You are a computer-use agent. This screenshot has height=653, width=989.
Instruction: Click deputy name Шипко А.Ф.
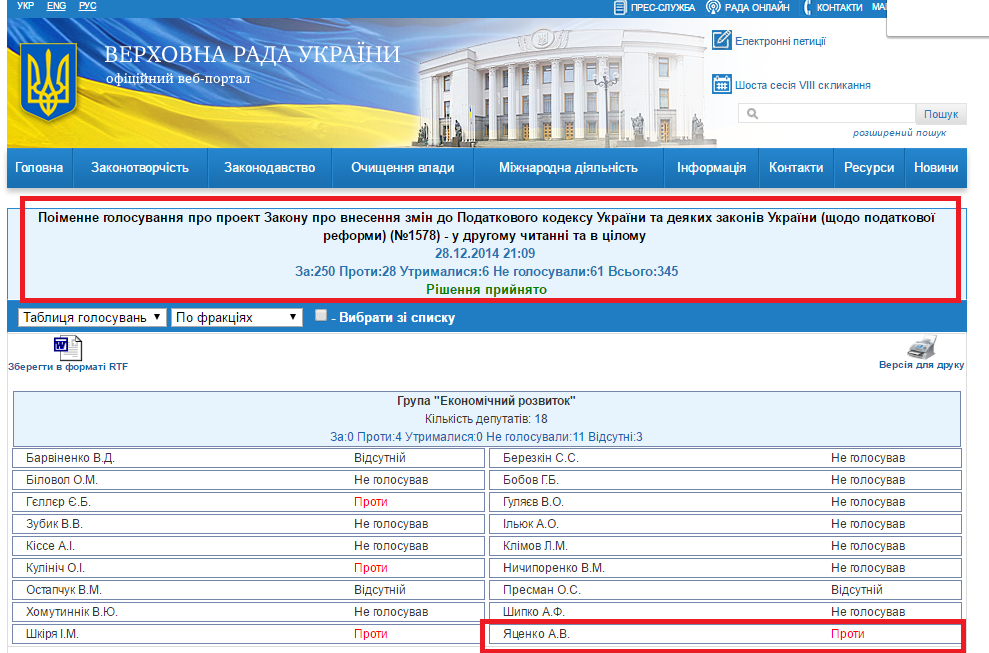pyautogui.click(x=534, y=612)
